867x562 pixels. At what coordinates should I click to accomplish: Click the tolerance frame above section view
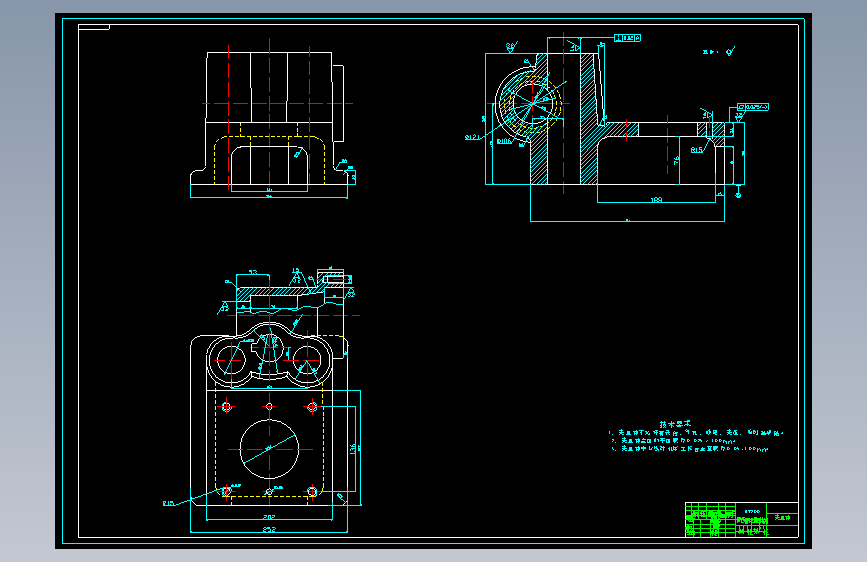pos(628,38)
